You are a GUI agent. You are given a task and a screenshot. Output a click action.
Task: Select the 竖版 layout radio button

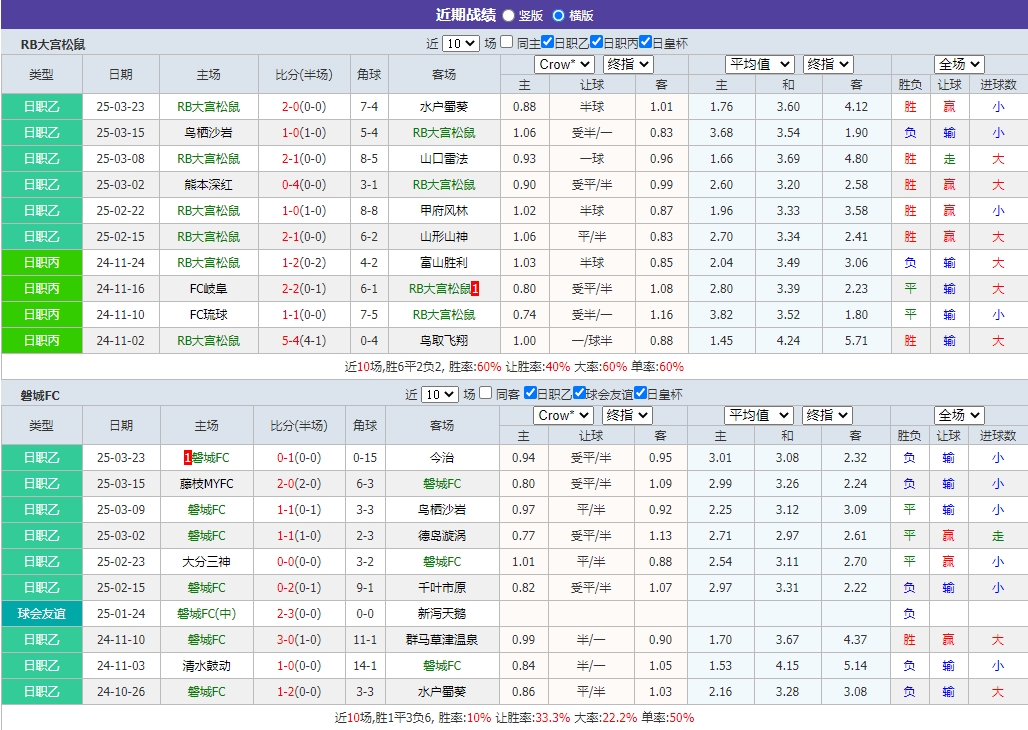[x=507, y=12]
